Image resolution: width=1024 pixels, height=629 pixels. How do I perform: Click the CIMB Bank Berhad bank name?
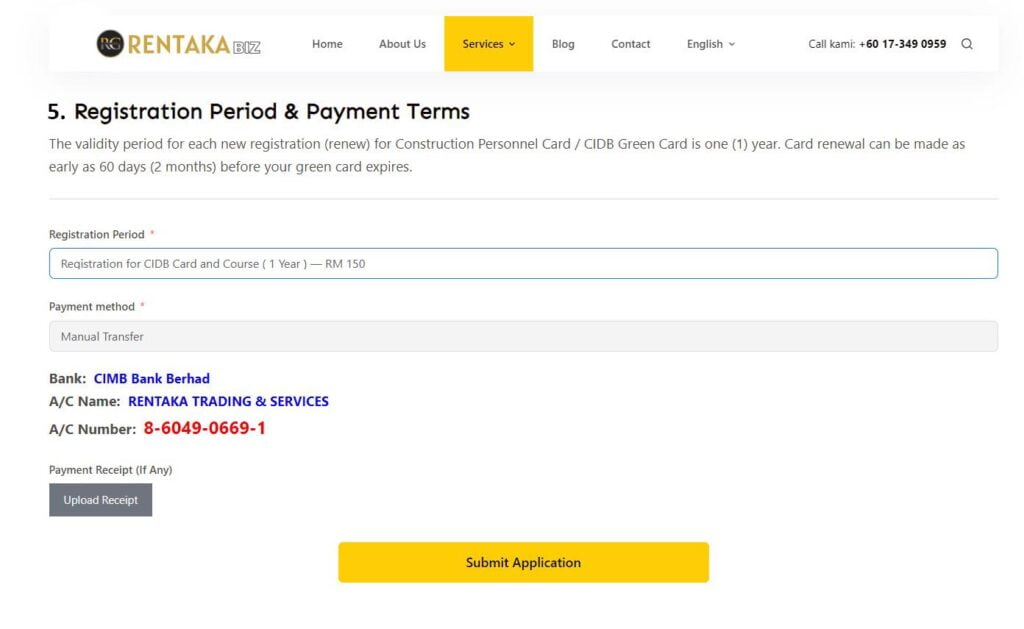pos(152,378)
